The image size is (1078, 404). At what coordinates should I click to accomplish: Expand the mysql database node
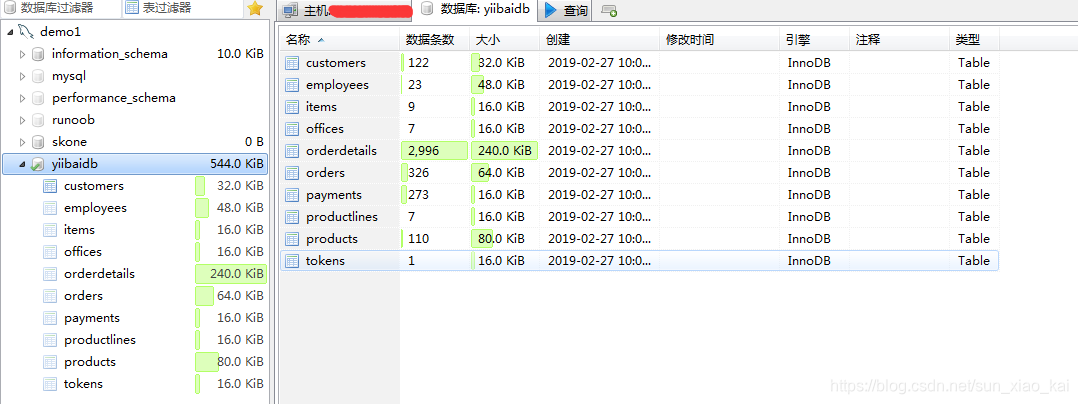click(x=22, y=76)
